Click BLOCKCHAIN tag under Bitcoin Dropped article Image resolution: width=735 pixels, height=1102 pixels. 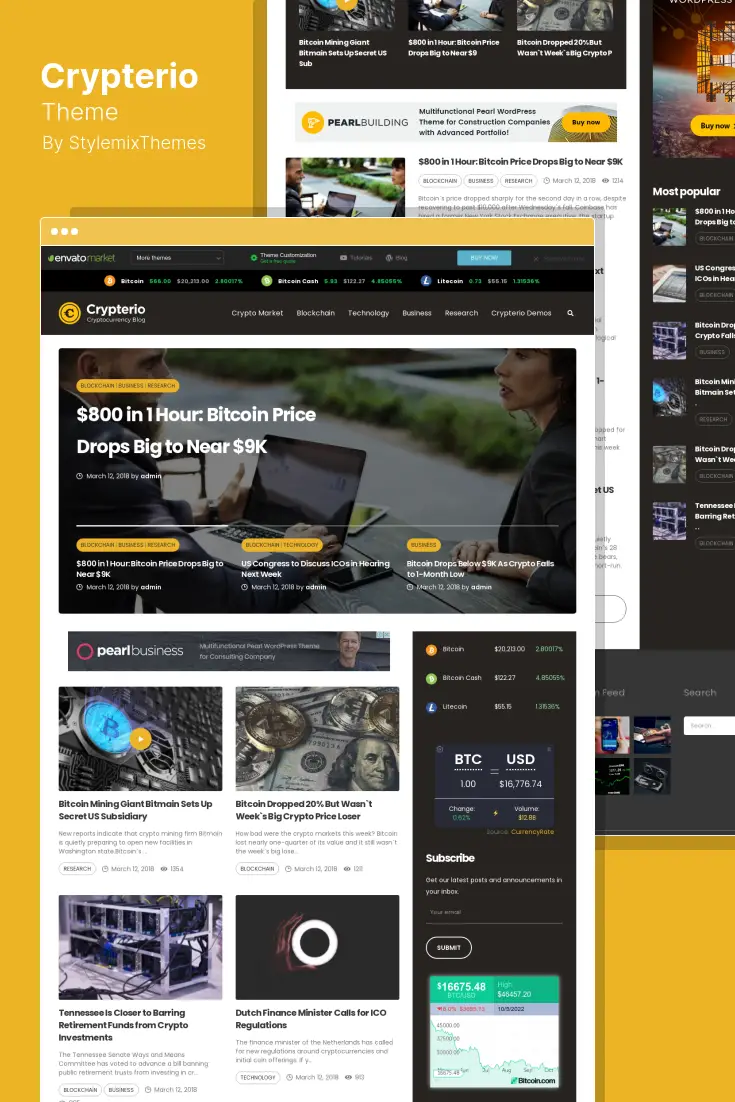click(x=257, y=869)
